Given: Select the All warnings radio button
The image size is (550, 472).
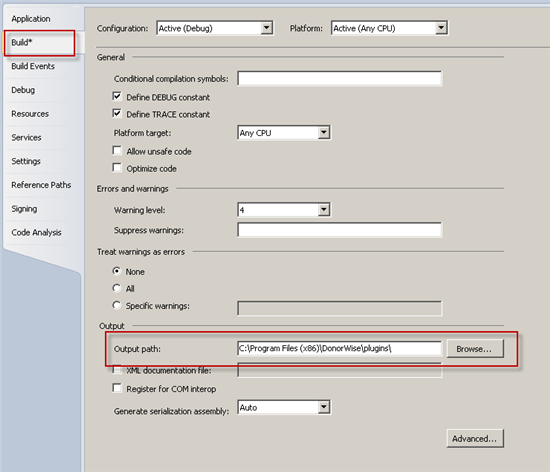Looking at the screenshot, I should pos(116,288).
